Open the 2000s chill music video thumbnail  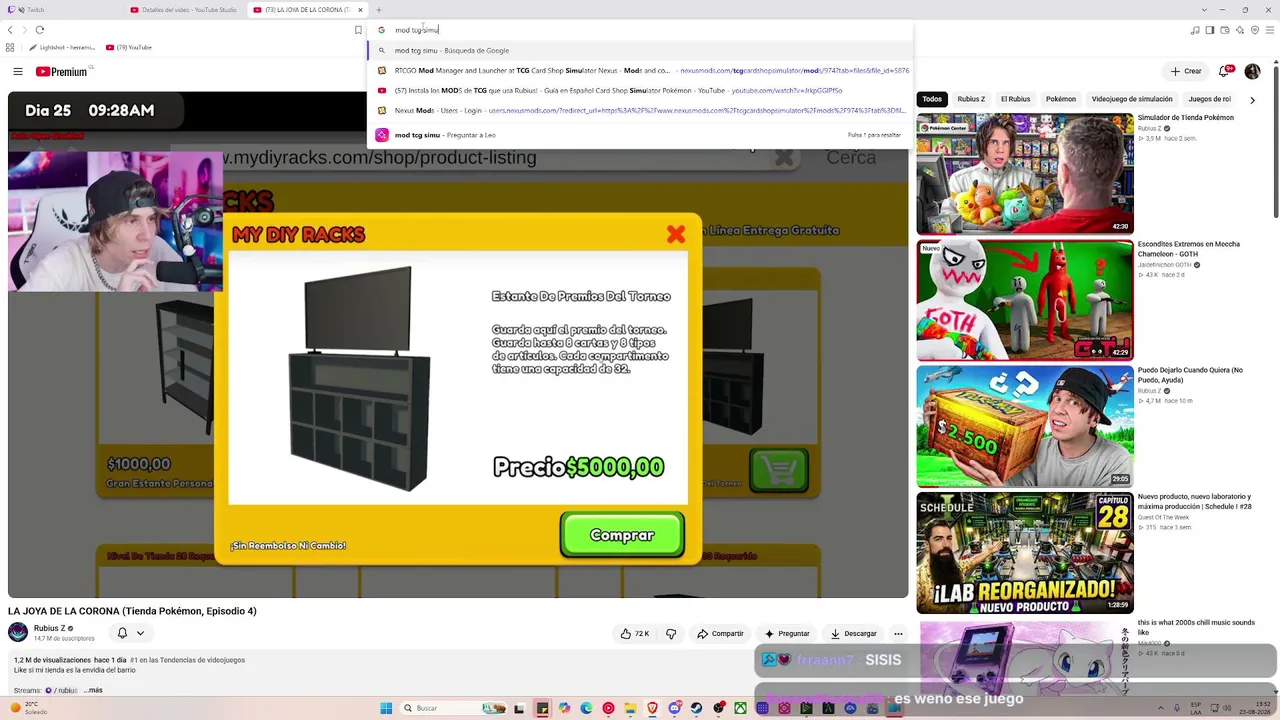1025,660
